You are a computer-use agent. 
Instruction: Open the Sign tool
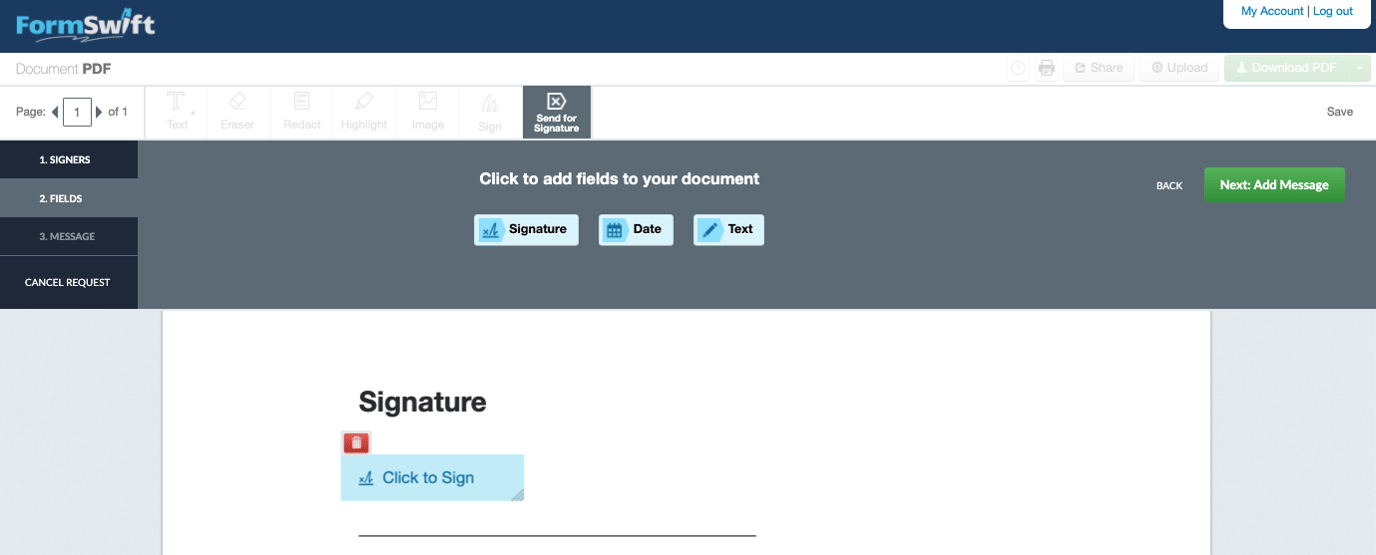pos(490,112)
